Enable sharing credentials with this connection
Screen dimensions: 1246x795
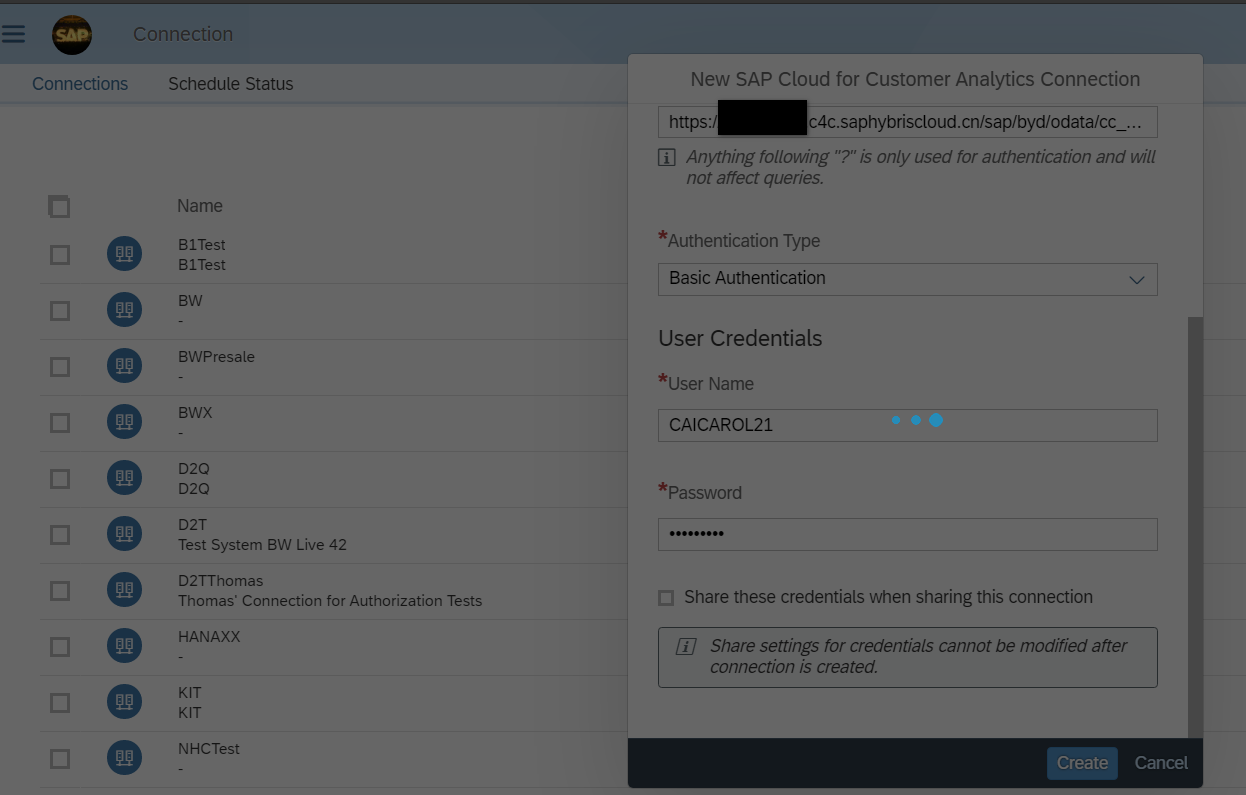point(666,598)
